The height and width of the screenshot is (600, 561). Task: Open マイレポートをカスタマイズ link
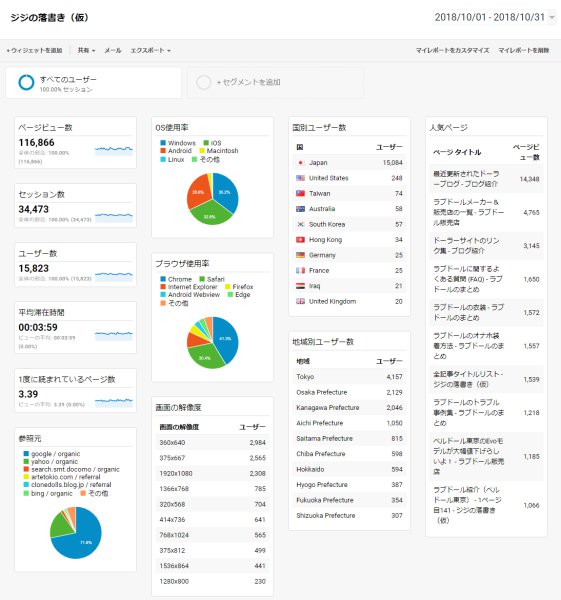point(452,50)
